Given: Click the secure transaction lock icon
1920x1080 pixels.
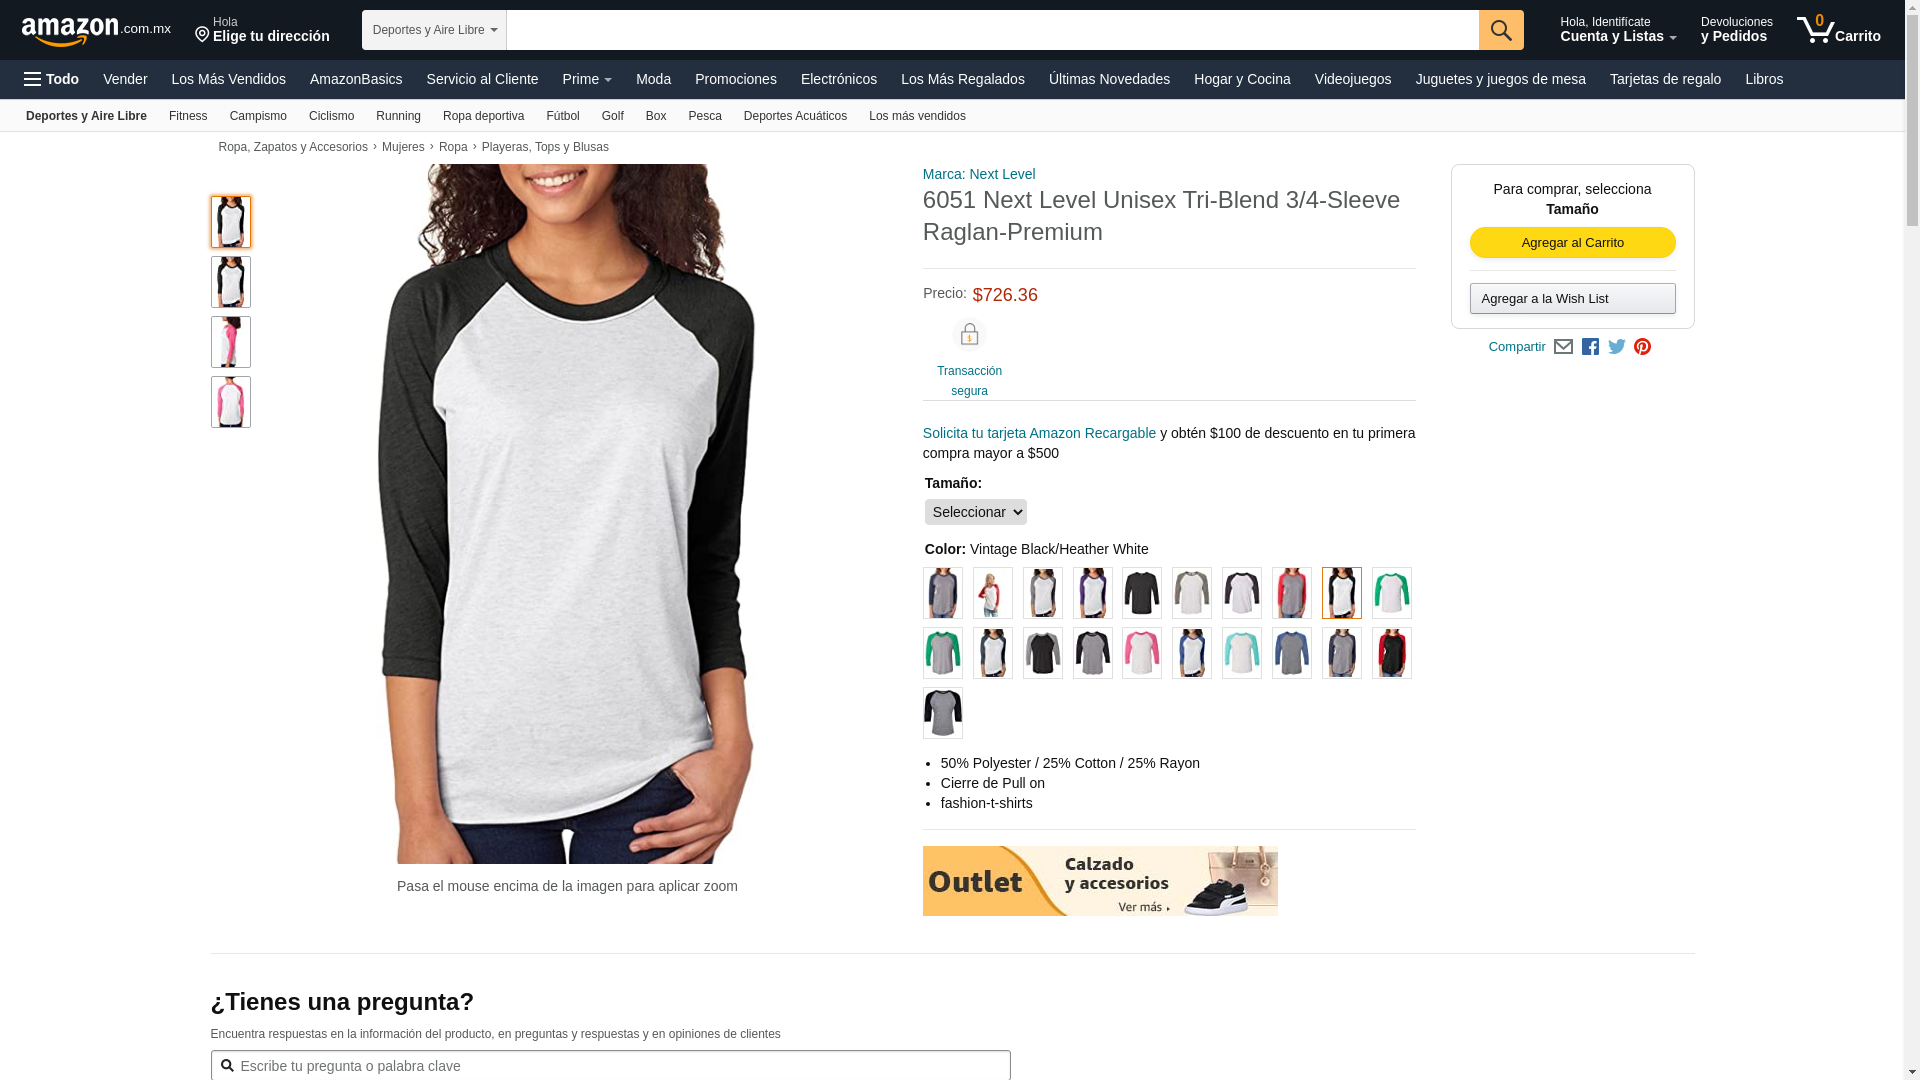Looking at the screenshot, I should 969,334.
